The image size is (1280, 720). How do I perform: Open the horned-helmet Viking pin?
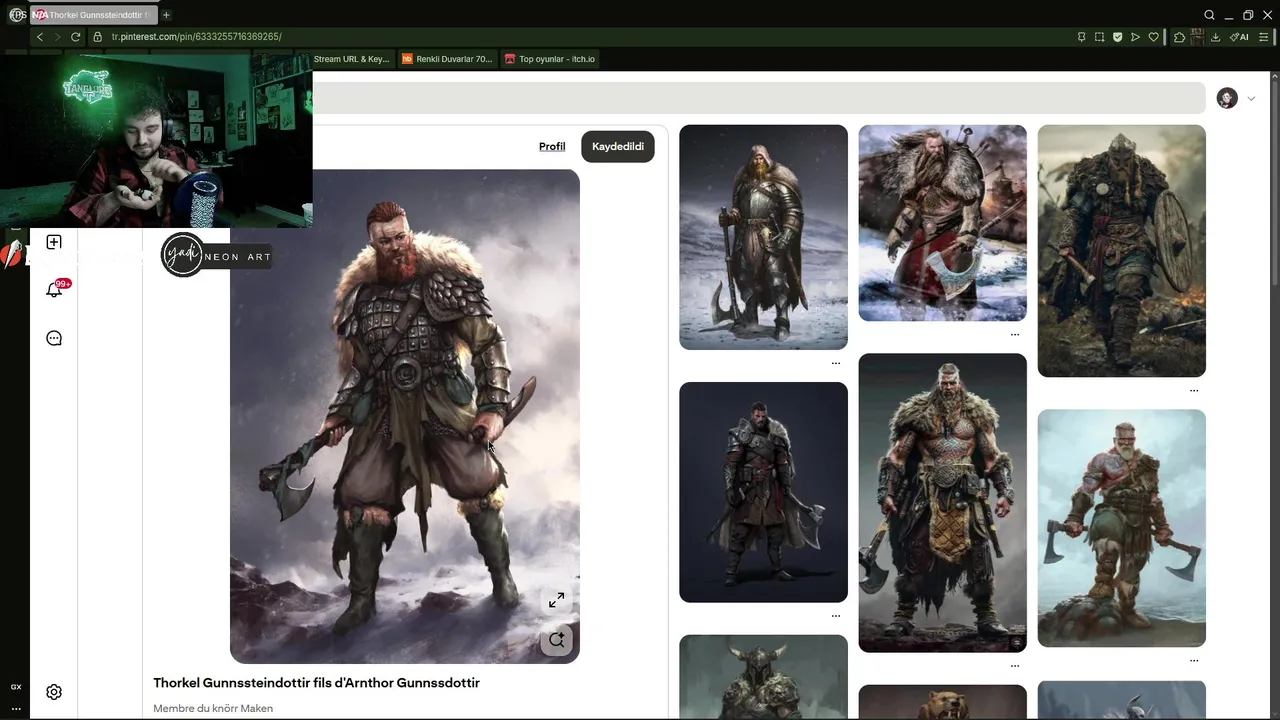click(763, 677)
